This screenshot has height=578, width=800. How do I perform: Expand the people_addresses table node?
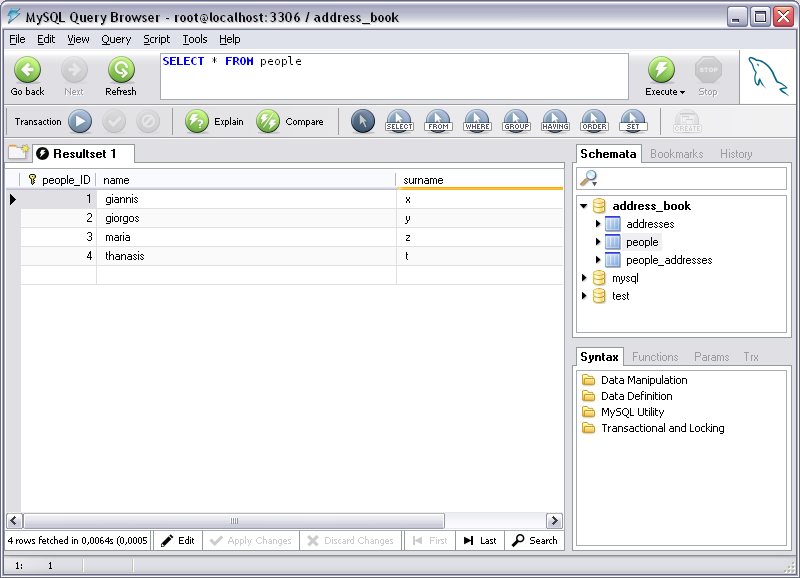tap(598, 260)
